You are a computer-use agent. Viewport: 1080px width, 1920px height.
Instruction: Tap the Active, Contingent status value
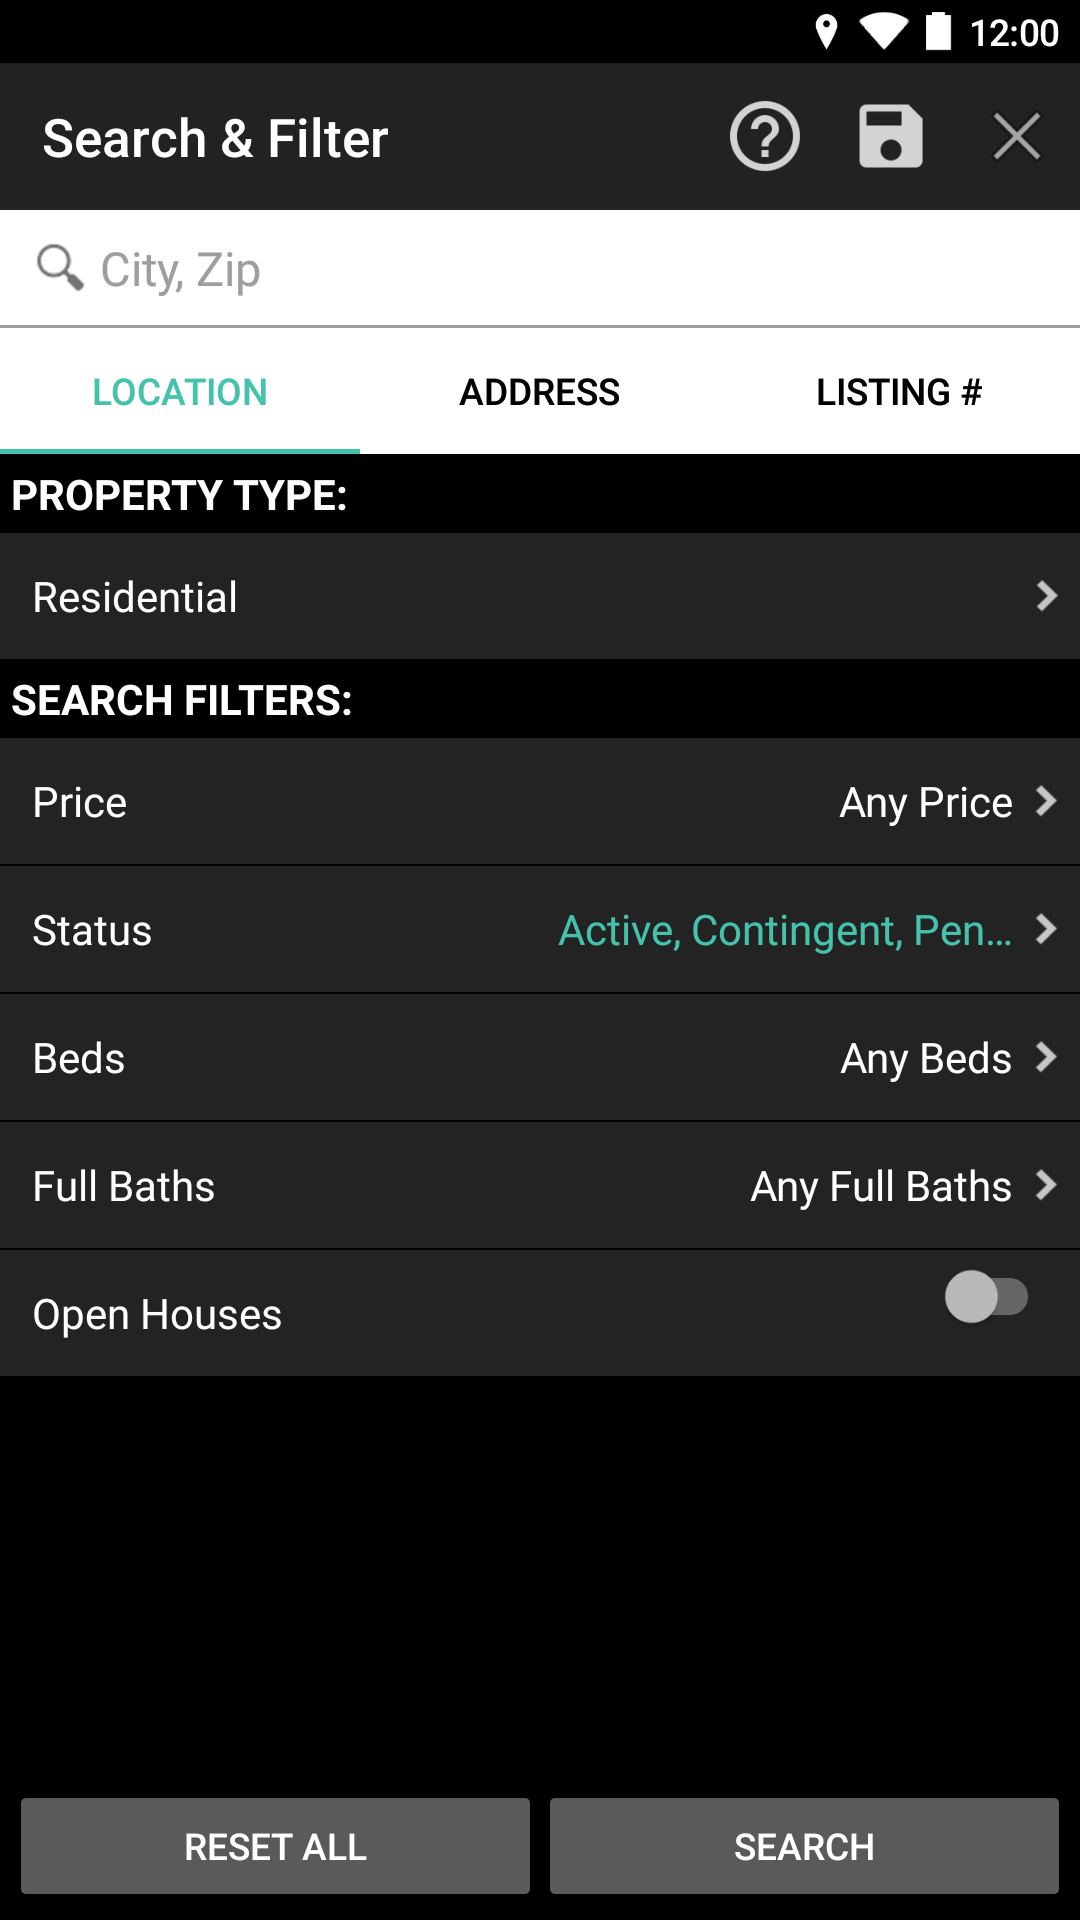point(785,931)
